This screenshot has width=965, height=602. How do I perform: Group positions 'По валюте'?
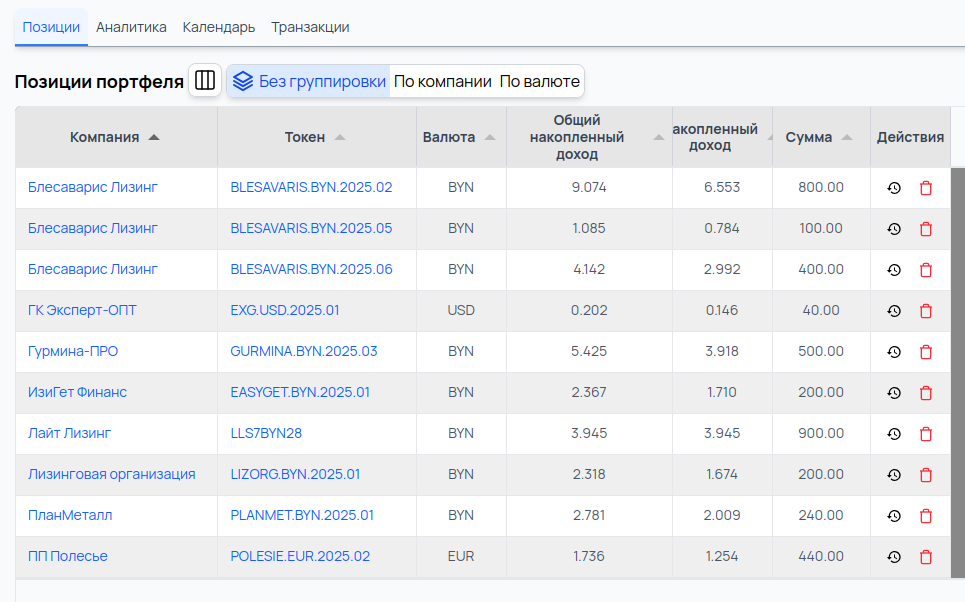[x=539, y=82]
